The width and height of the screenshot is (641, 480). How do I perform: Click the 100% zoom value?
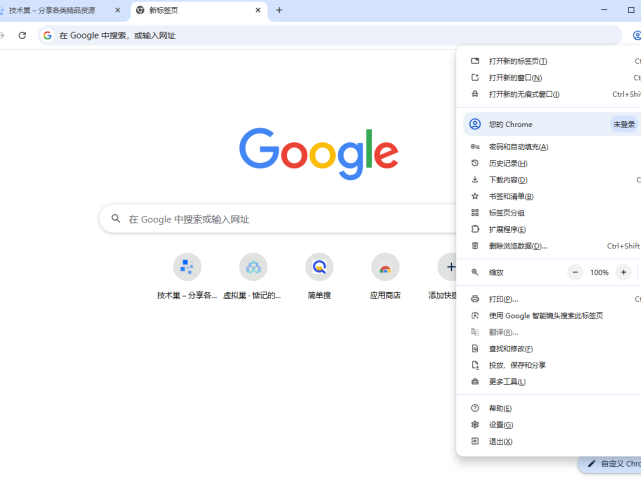click(x=599, y=272)
